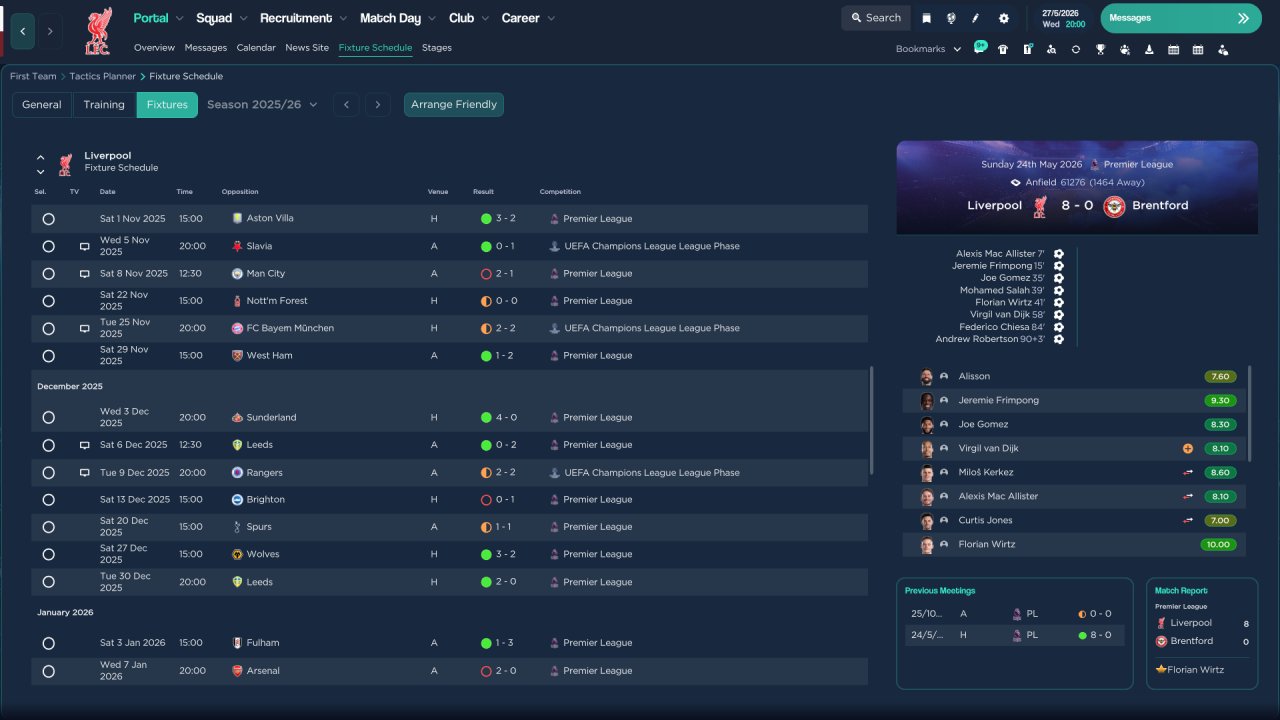Click the fixtures list scrollbar
Screen dimensions: 1280x720
872,420
